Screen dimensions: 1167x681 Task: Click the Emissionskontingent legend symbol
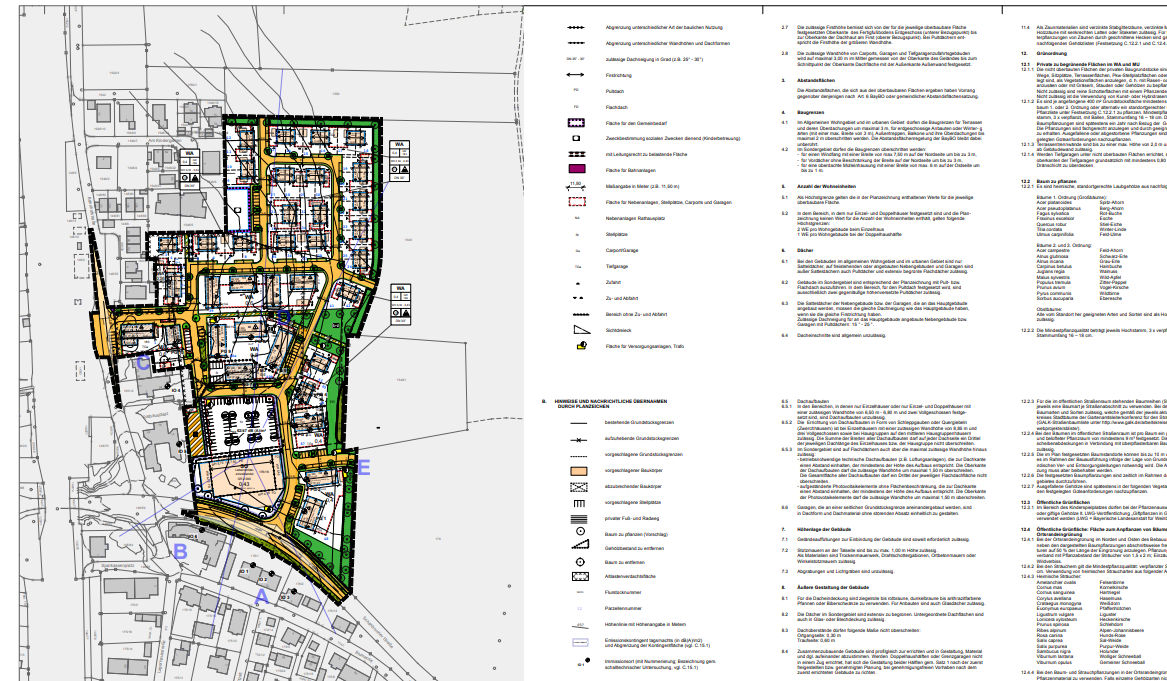coord(580,642)
